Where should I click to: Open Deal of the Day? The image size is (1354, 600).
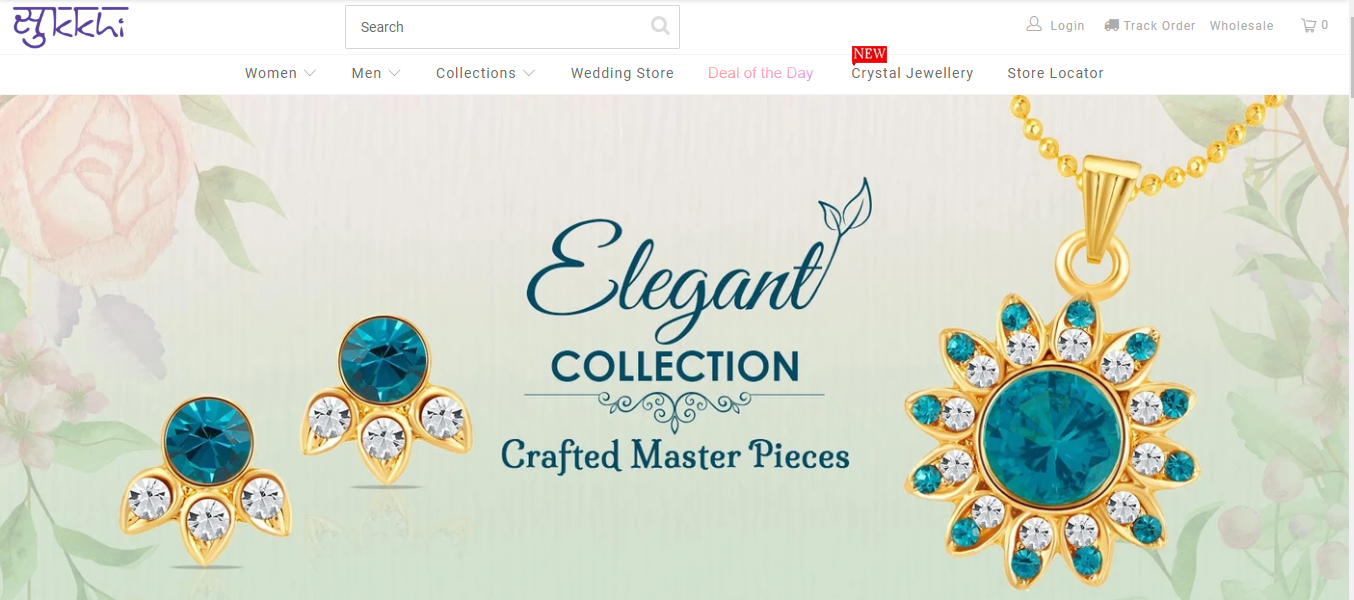760,73
